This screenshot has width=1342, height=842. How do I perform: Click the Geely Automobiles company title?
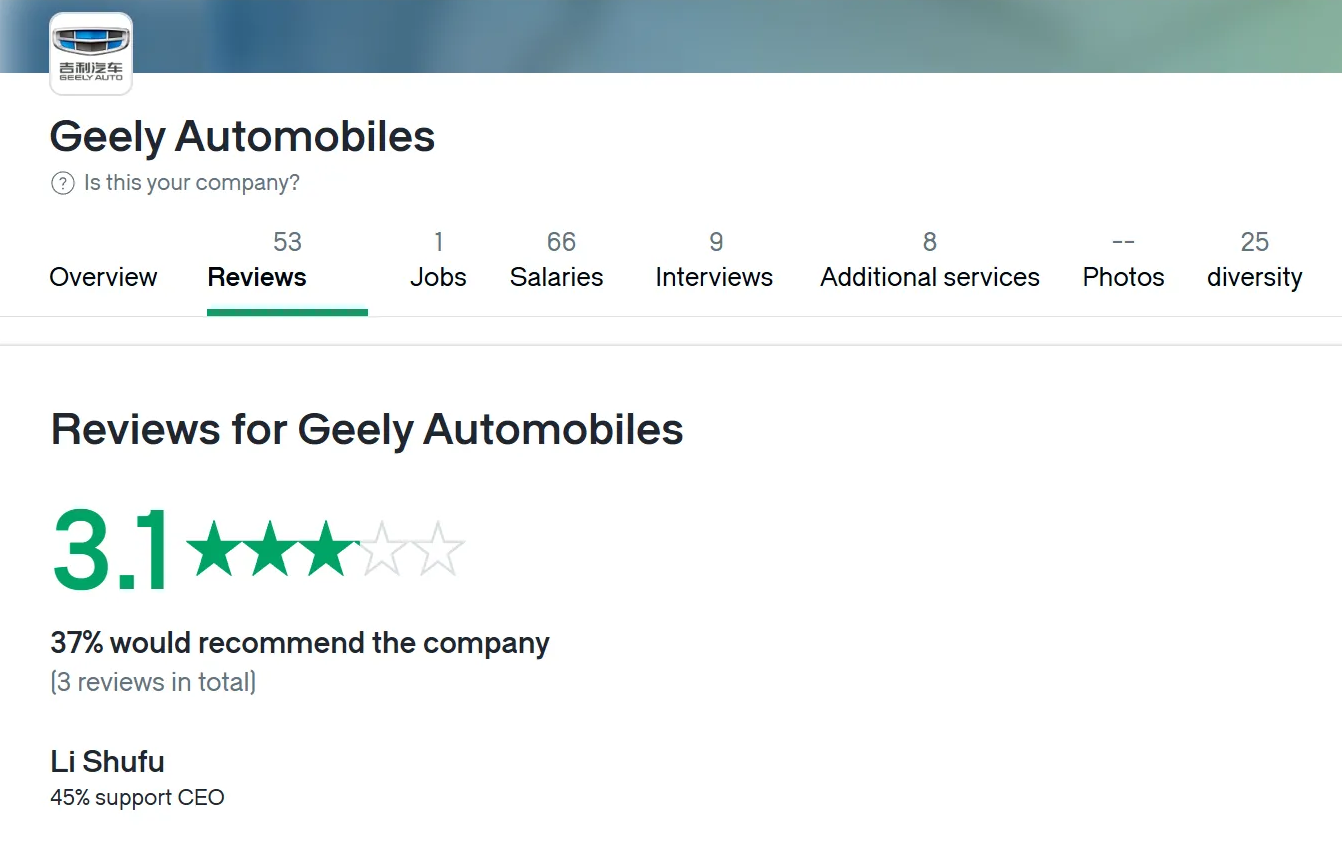pos(242,137)
